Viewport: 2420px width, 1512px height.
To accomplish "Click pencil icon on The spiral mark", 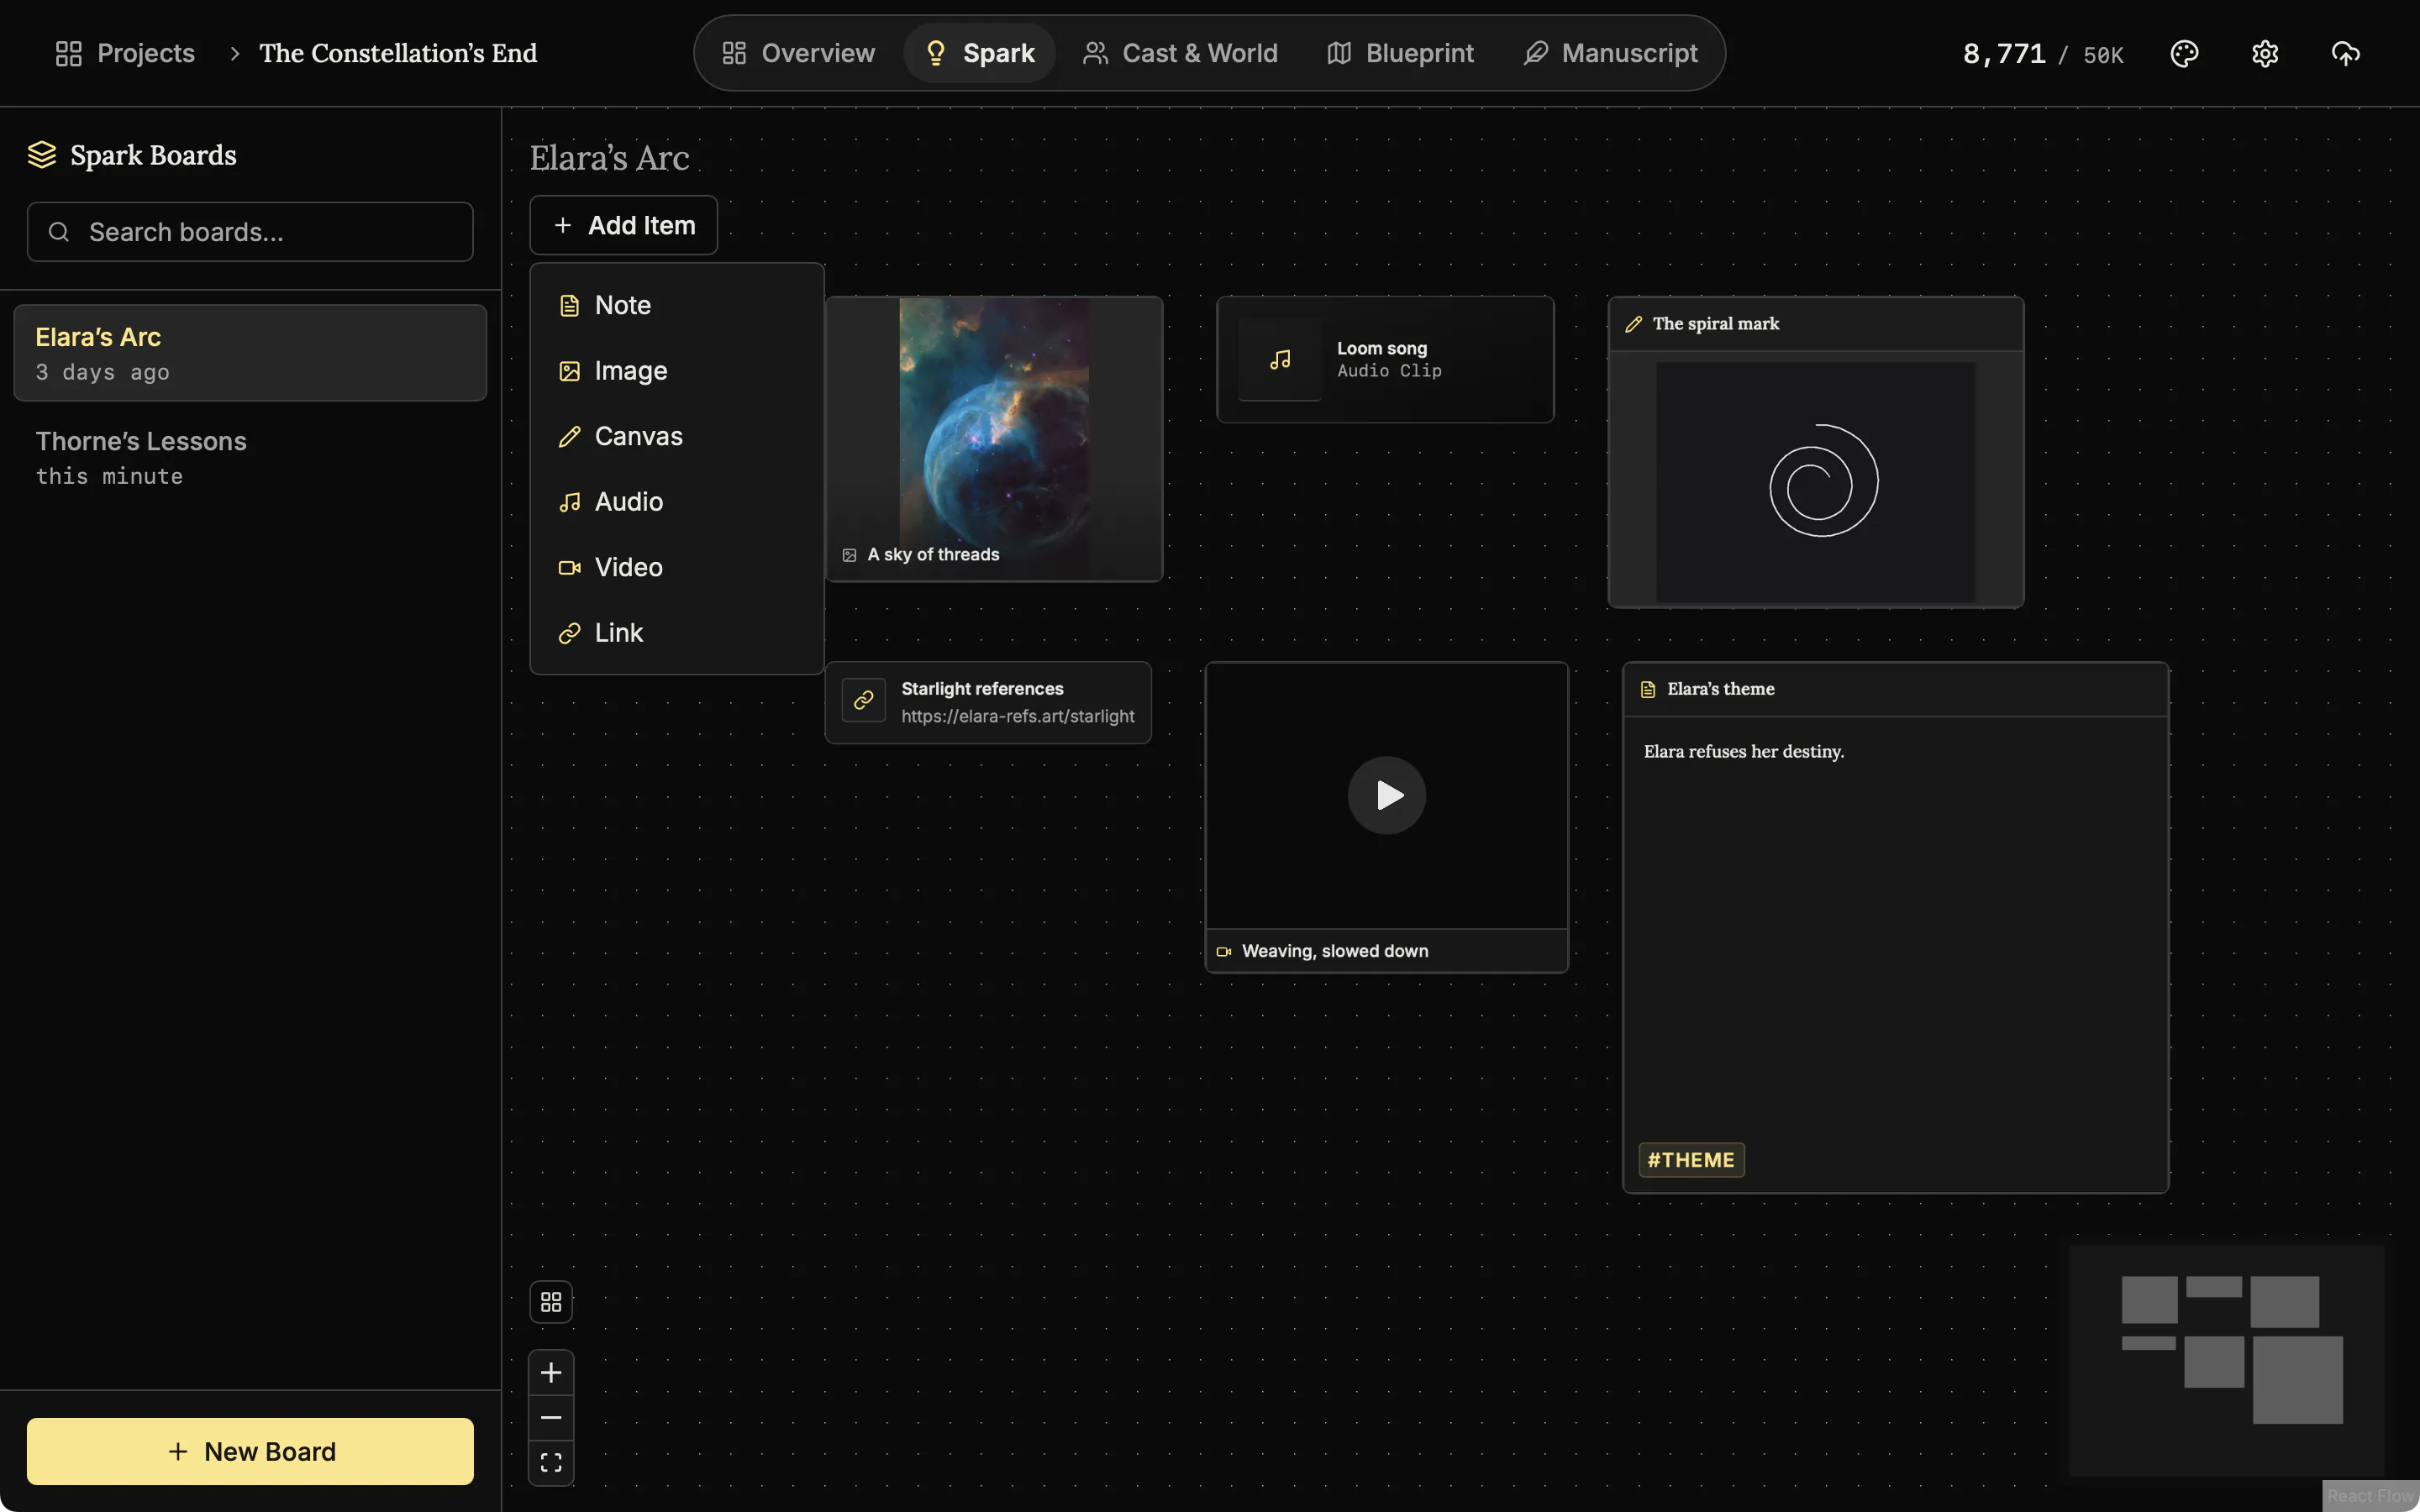I will 1634,324.
